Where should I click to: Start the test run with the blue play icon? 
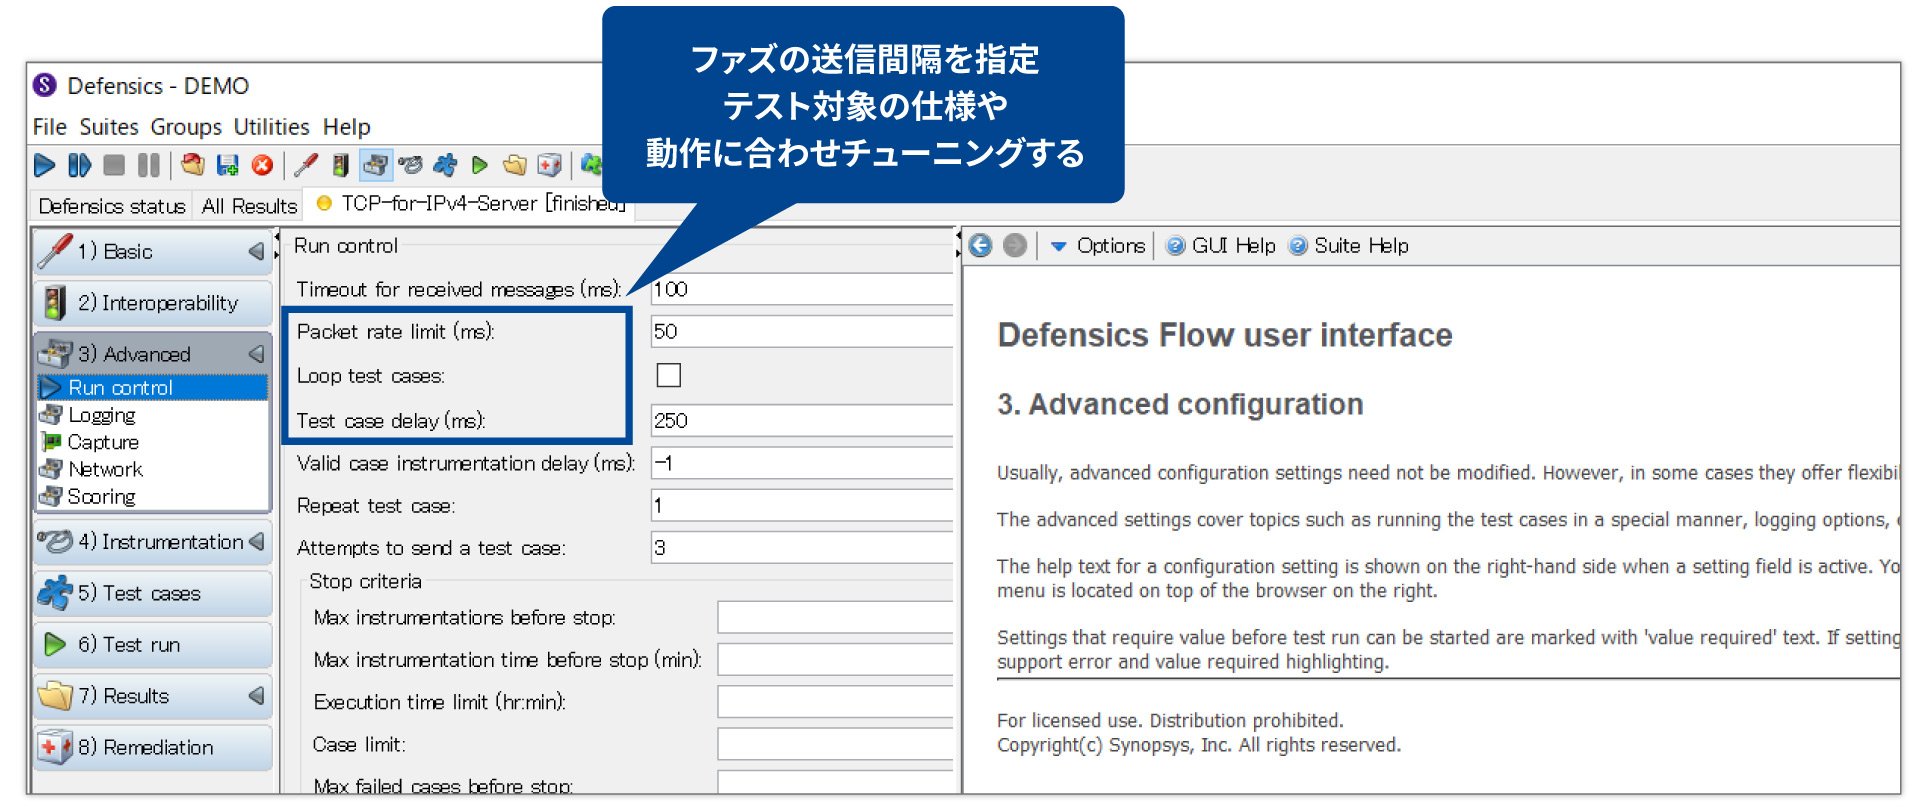pyautogui.click(x=44, y=165)
